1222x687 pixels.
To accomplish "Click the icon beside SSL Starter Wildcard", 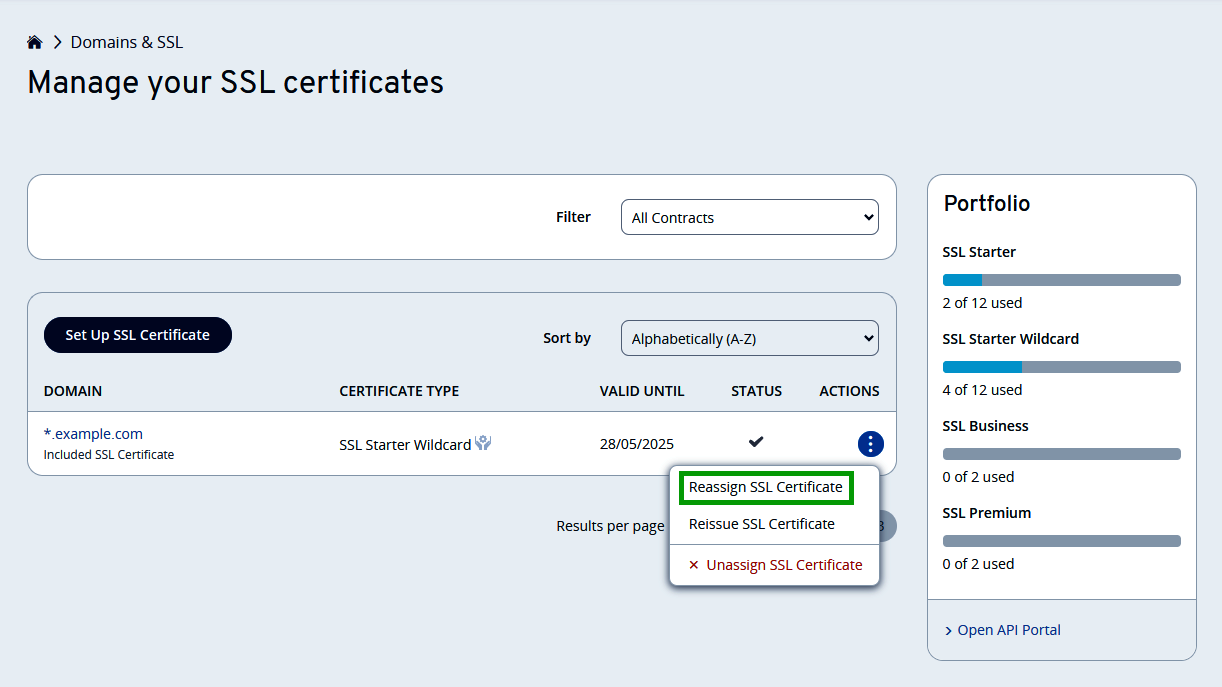I will coord(483,443).
